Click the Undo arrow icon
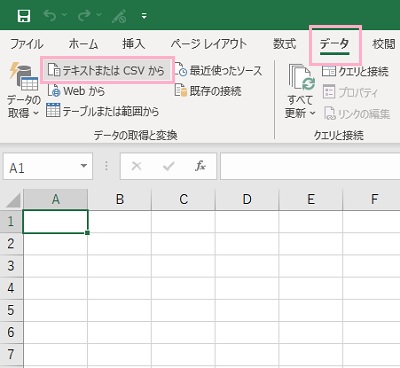400x368 pixels. coord(50,15)
